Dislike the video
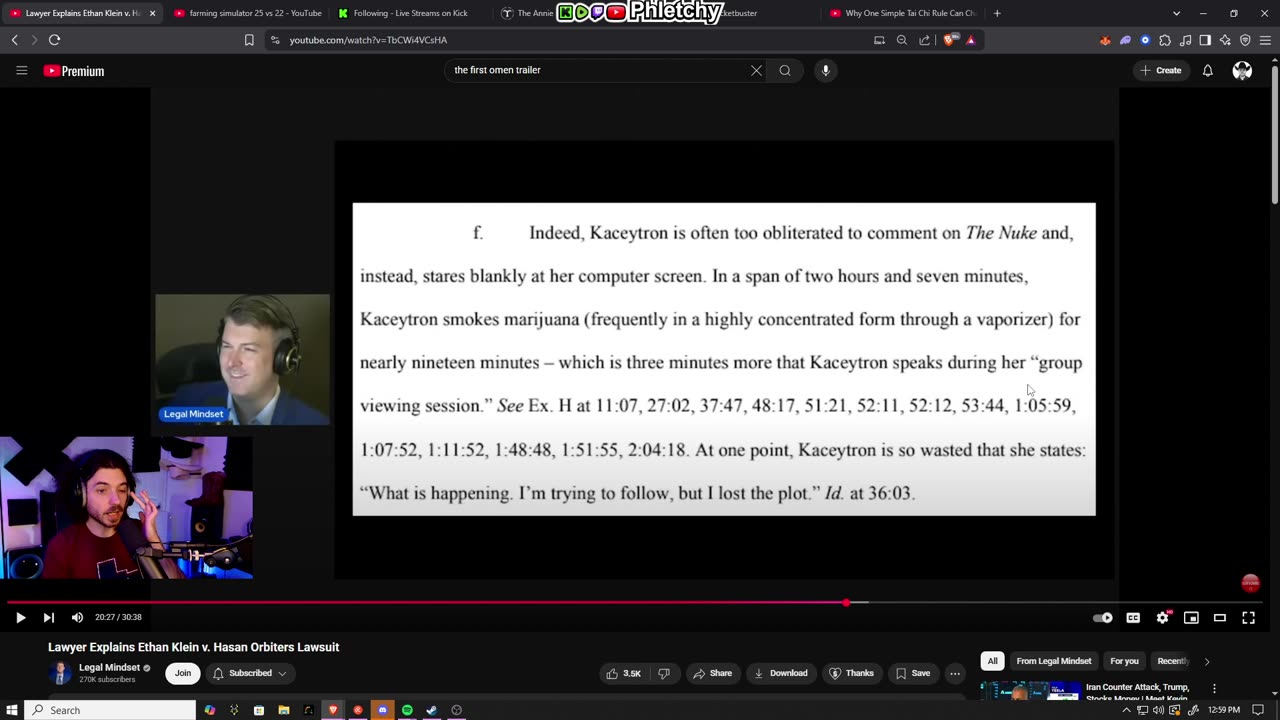 click(x=663, y=673)
